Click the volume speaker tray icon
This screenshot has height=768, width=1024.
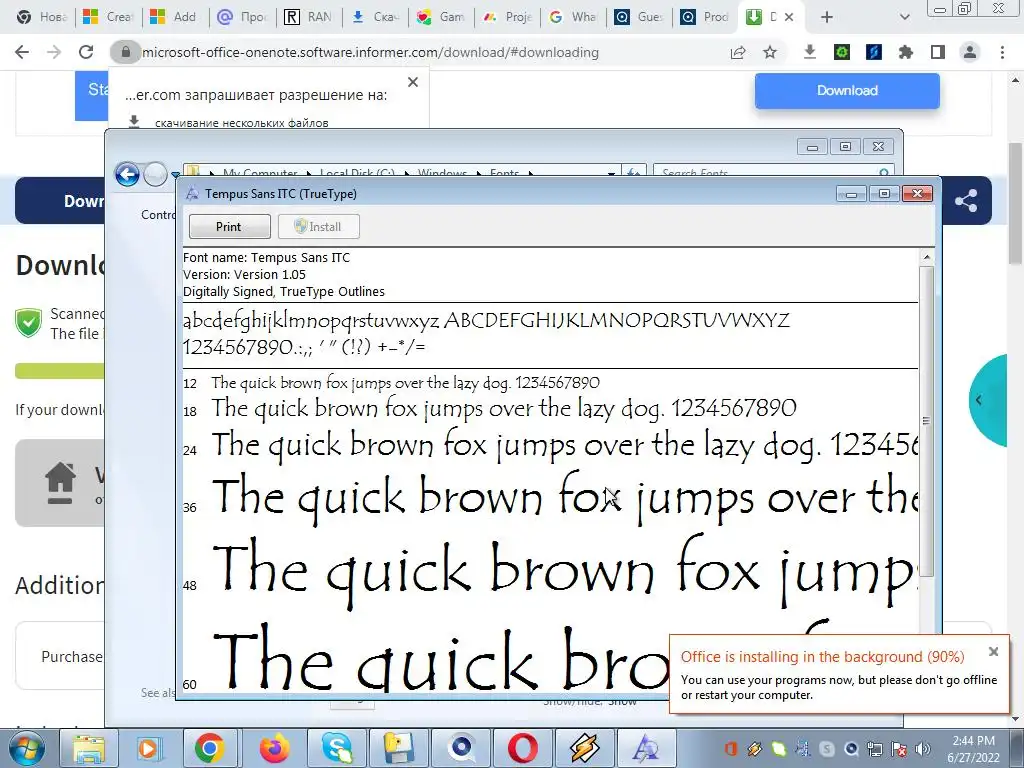[923, 749]
